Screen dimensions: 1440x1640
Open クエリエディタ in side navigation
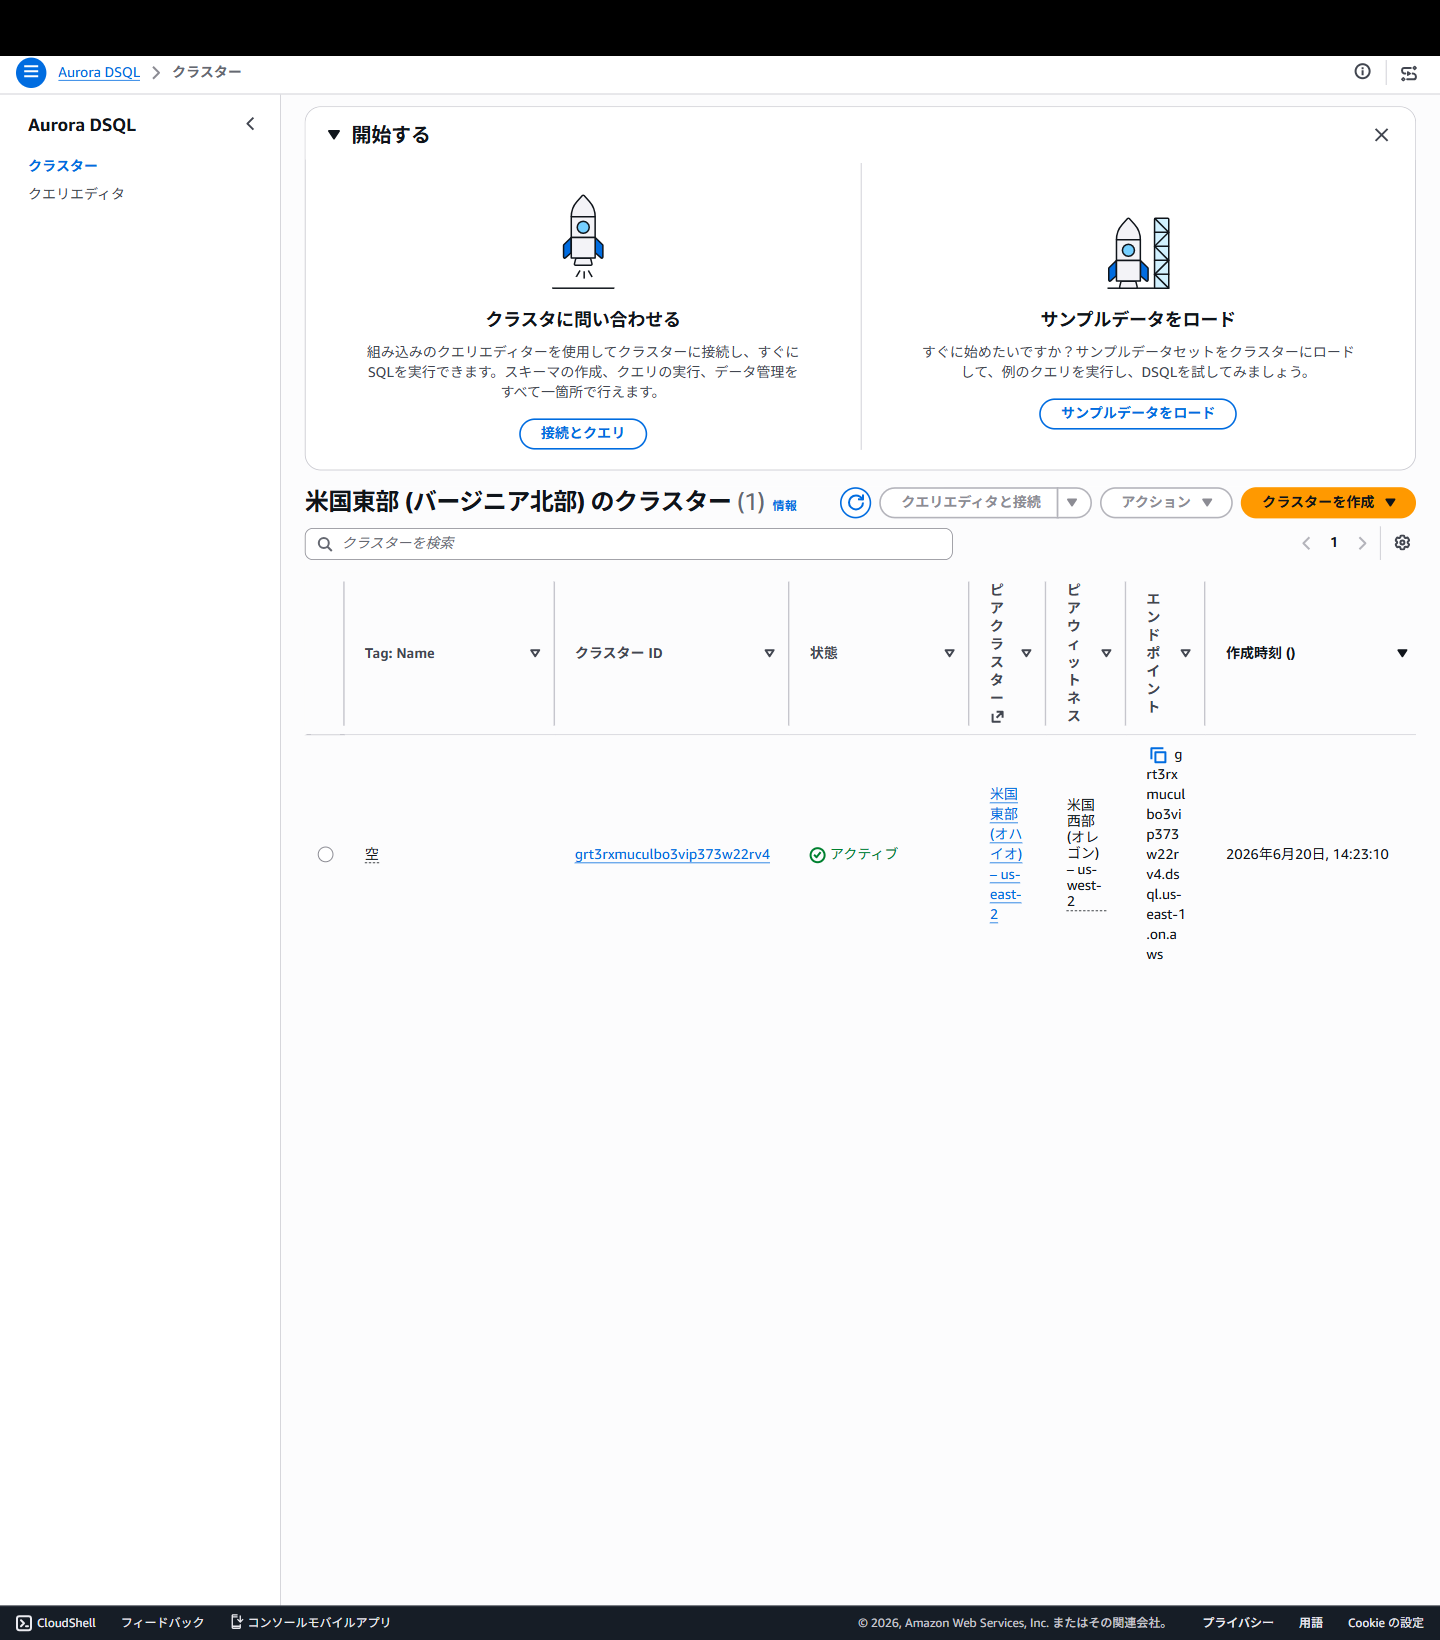(x=77, y=194)
